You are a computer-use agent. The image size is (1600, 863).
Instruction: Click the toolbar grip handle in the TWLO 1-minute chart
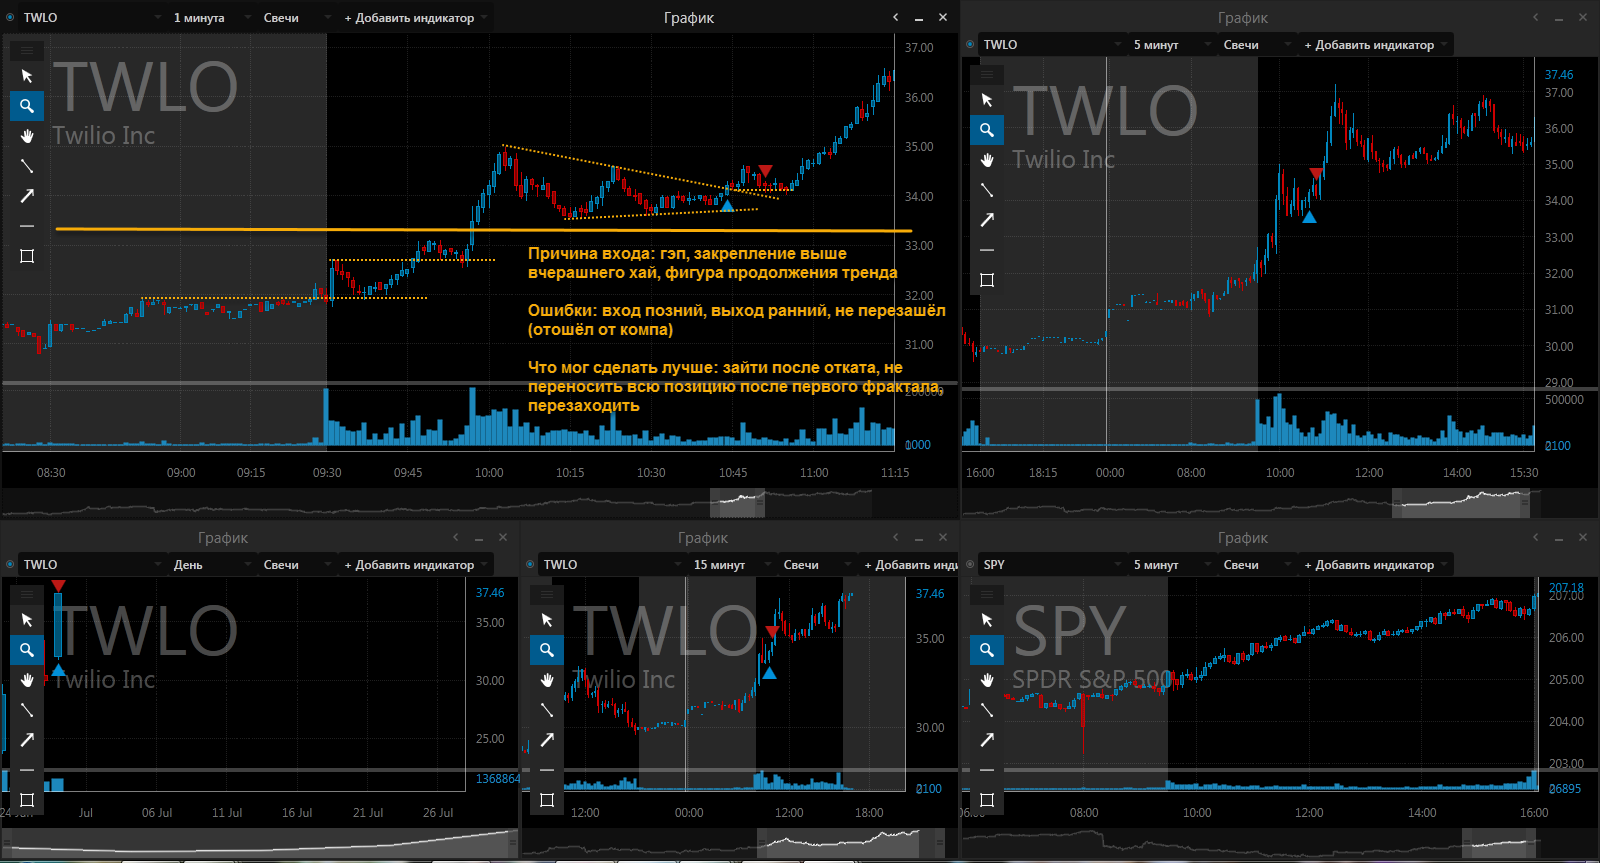[x=27, y=50]
